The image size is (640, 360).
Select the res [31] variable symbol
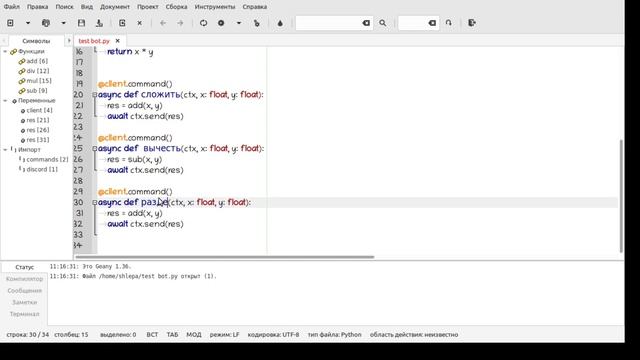(x=35, y=140)
